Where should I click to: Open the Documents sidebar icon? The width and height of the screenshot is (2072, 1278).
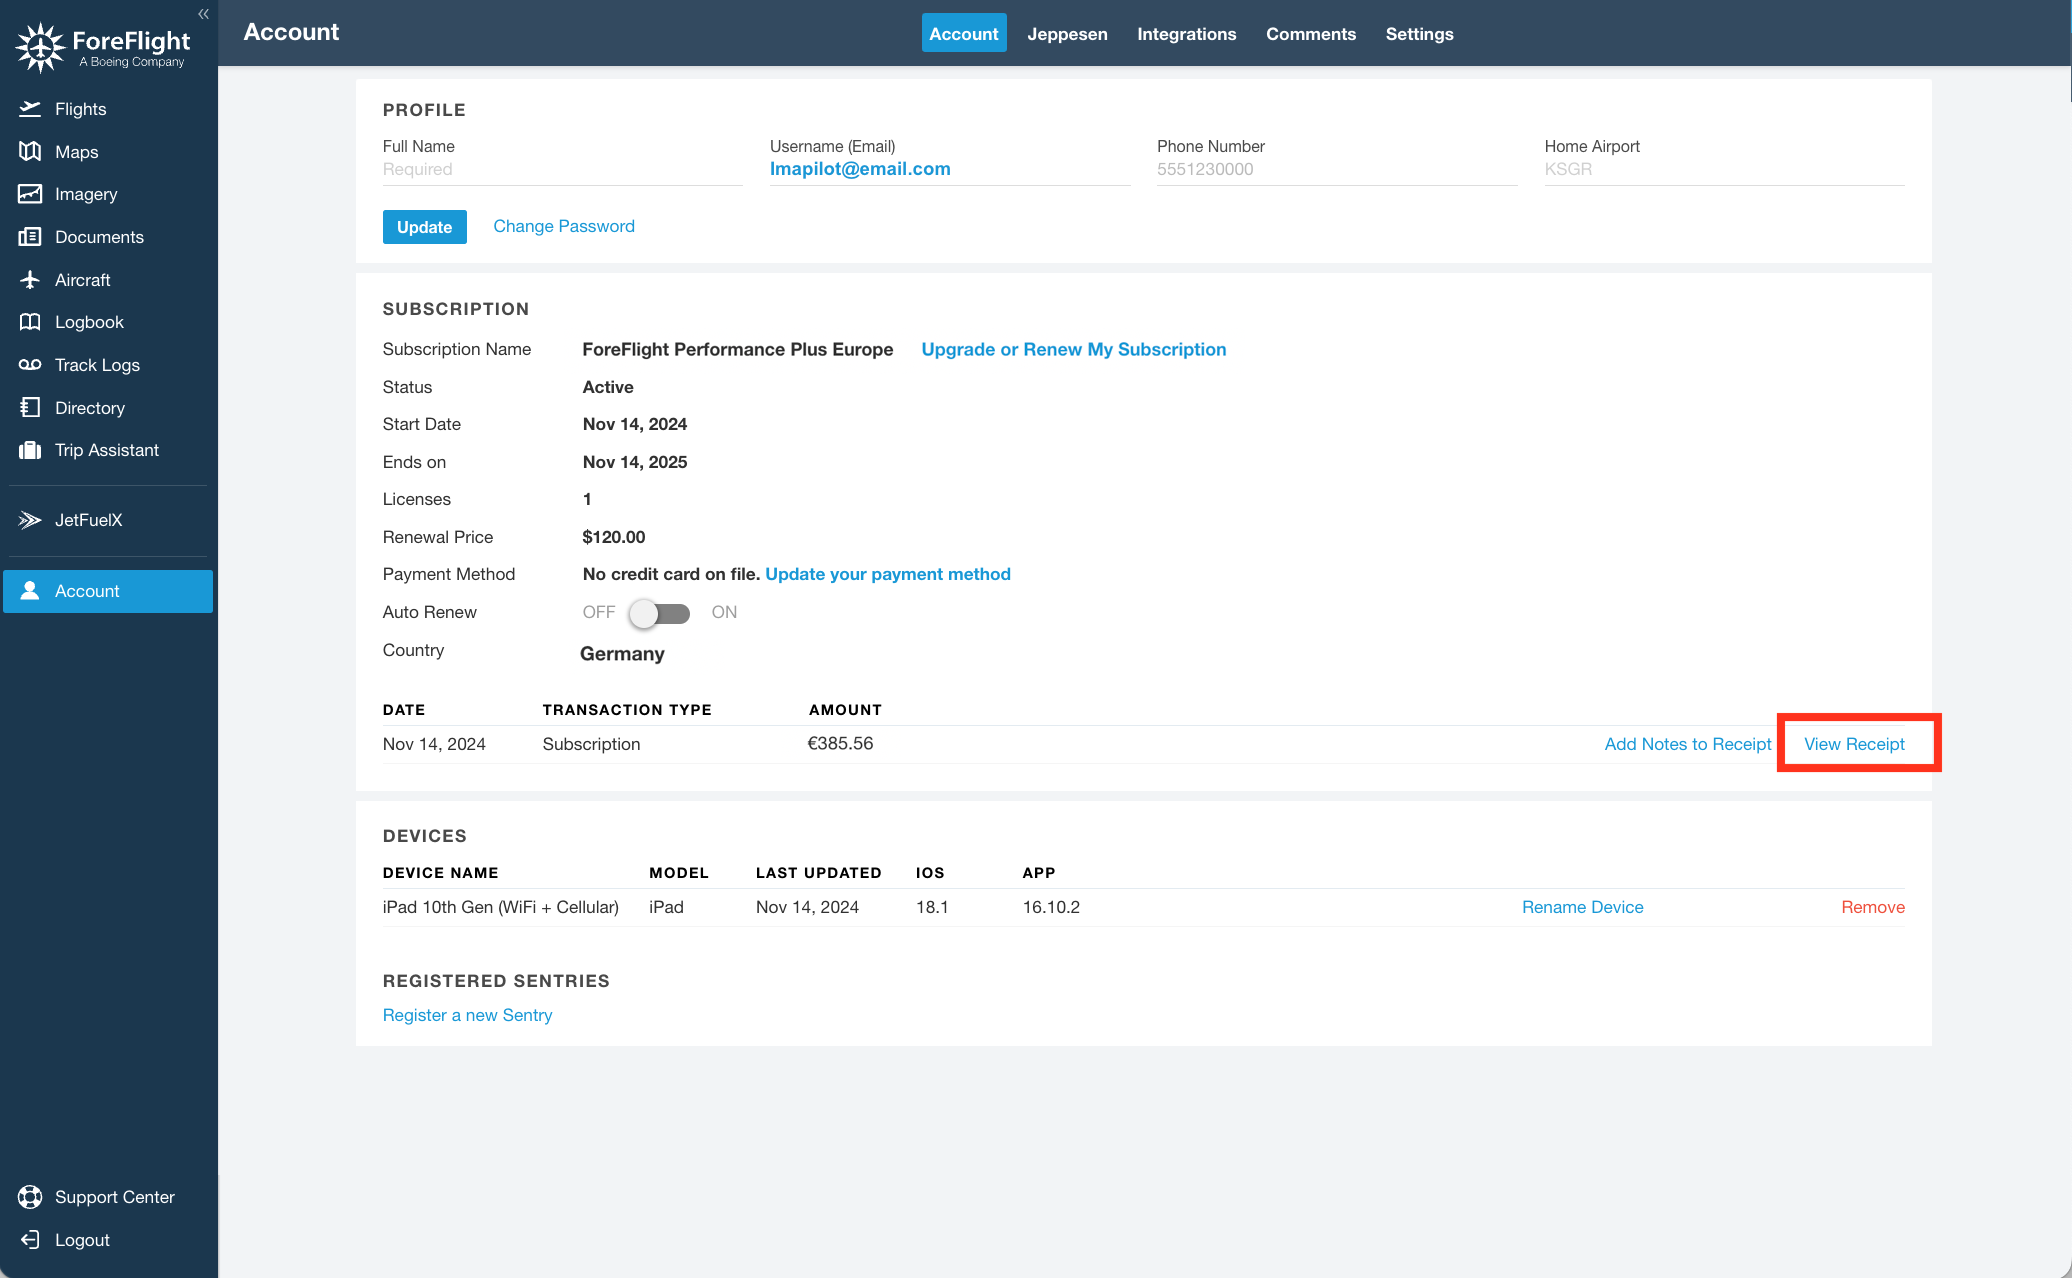pos(30,237)
